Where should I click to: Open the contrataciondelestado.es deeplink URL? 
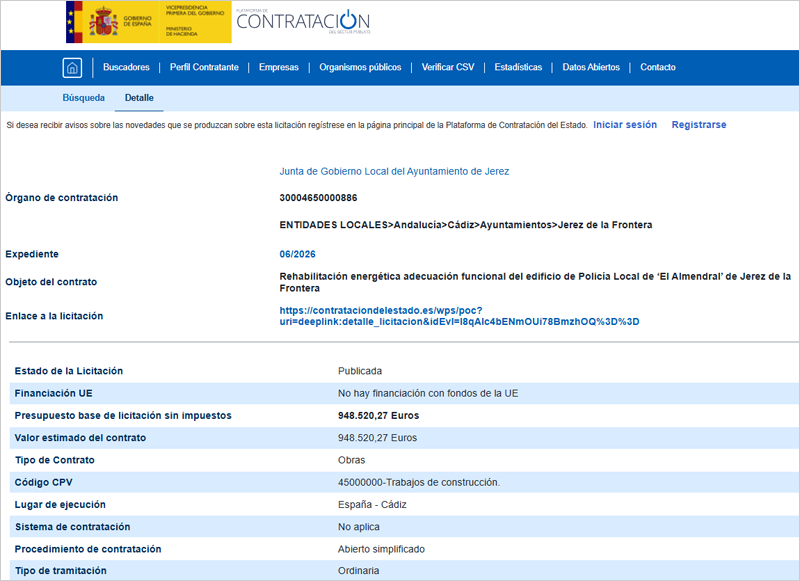click(x=459, y=316)
